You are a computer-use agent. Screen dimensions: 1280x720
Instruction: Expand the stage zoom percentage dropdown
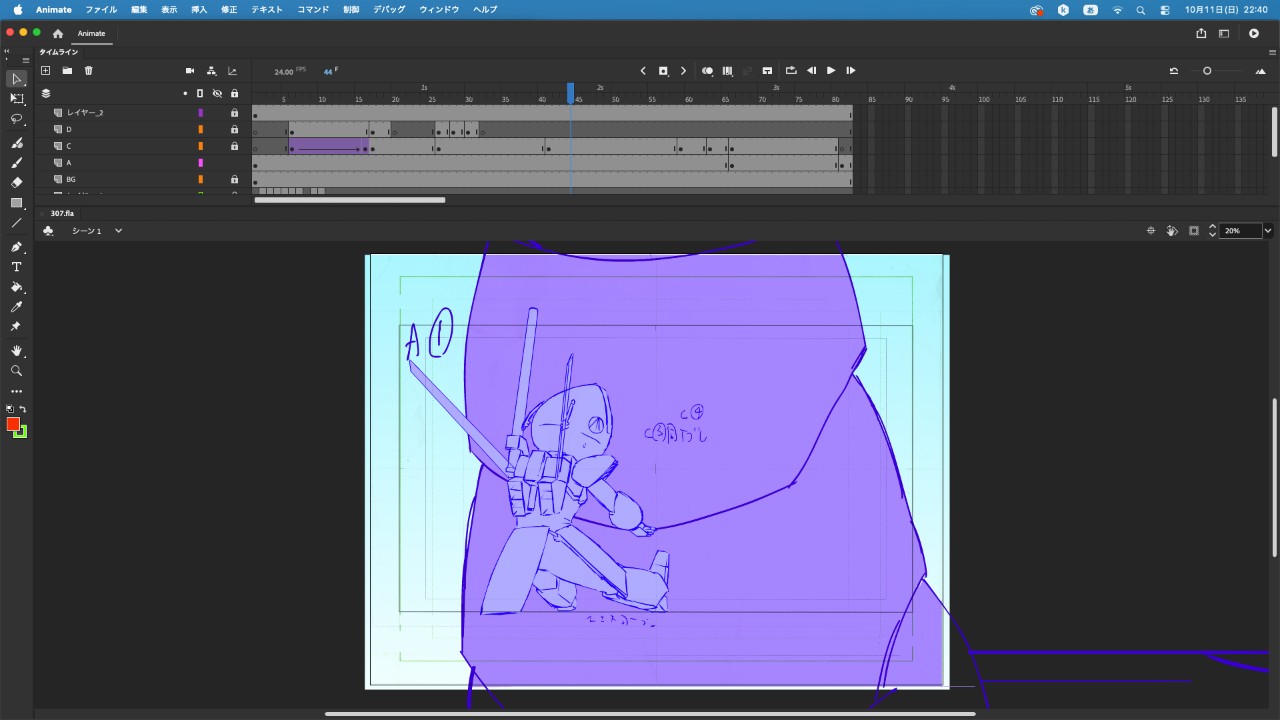[1268, 231]
